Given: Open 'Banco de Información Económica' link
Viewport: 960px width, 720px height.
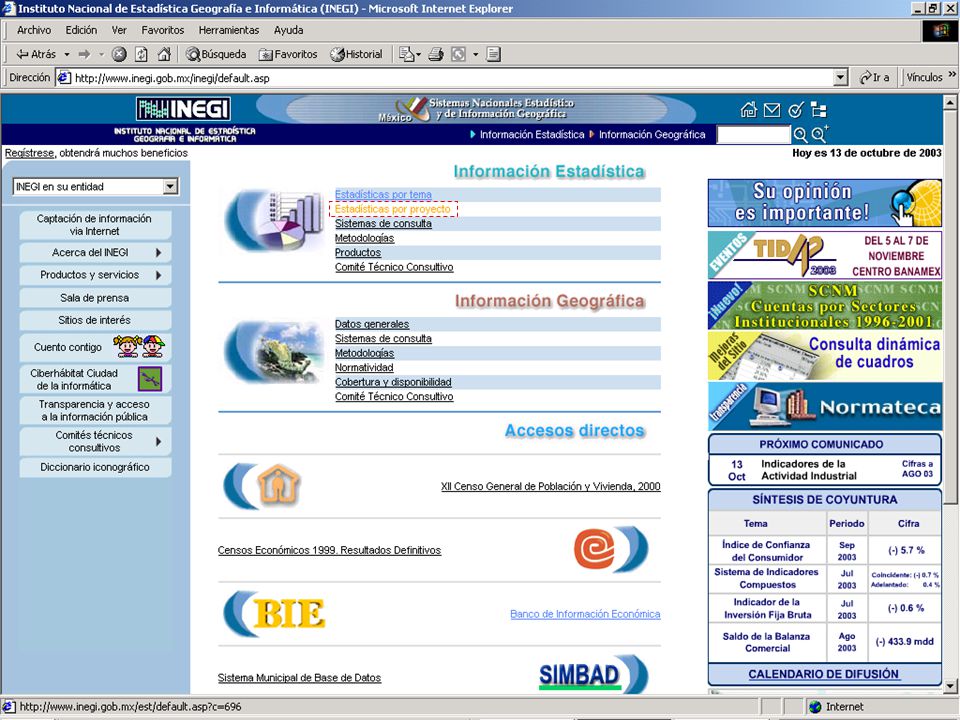Looking at the screenshot, I should 585,614.
